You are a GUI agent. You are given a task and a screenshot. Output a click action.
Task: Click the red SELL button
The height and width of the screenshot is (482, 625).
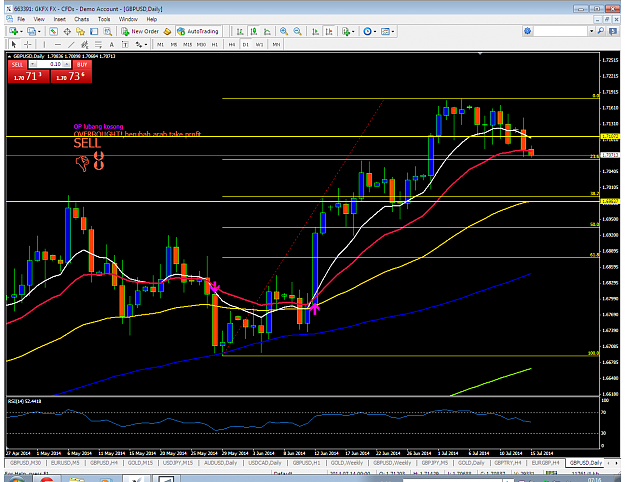[x=17, y=65]
